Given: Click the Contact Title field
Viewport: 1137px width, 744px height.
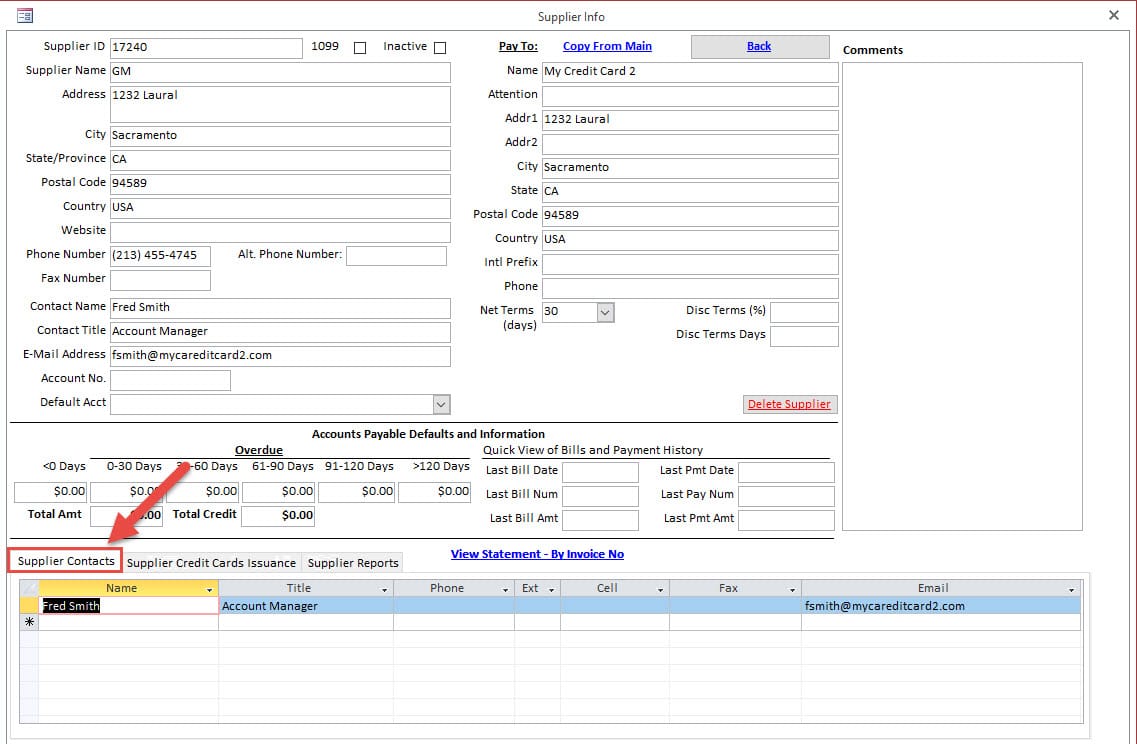Looking at the screenshot, I should [280, 332].
